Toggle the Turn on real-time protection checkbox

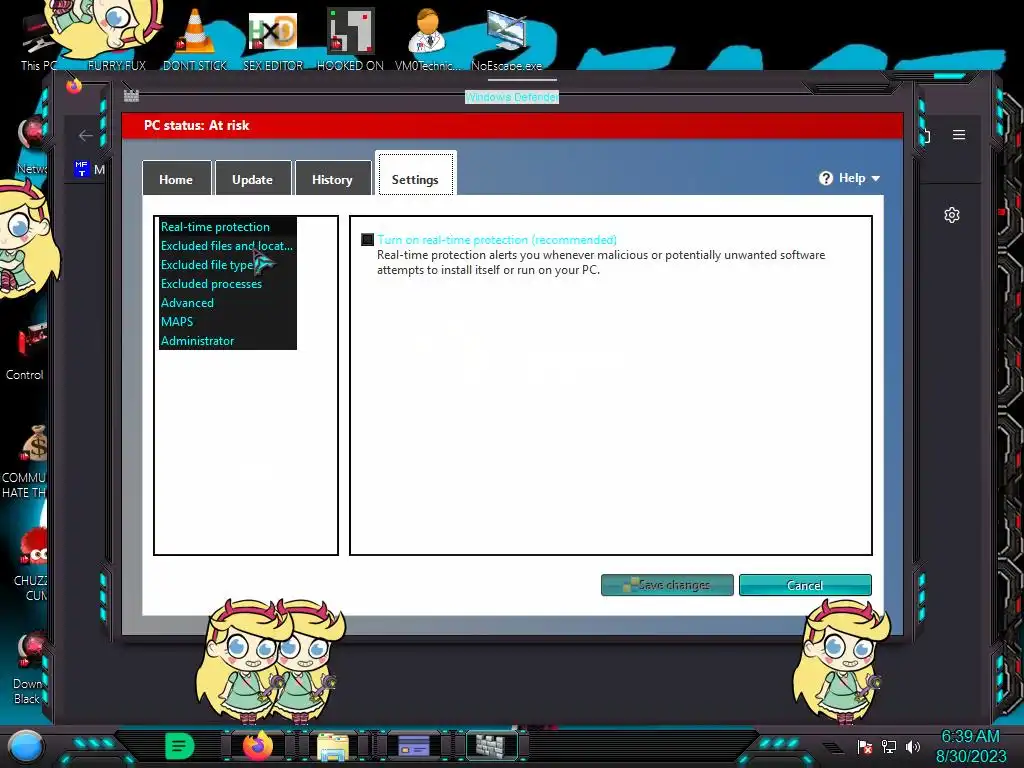tap(368, 240)
